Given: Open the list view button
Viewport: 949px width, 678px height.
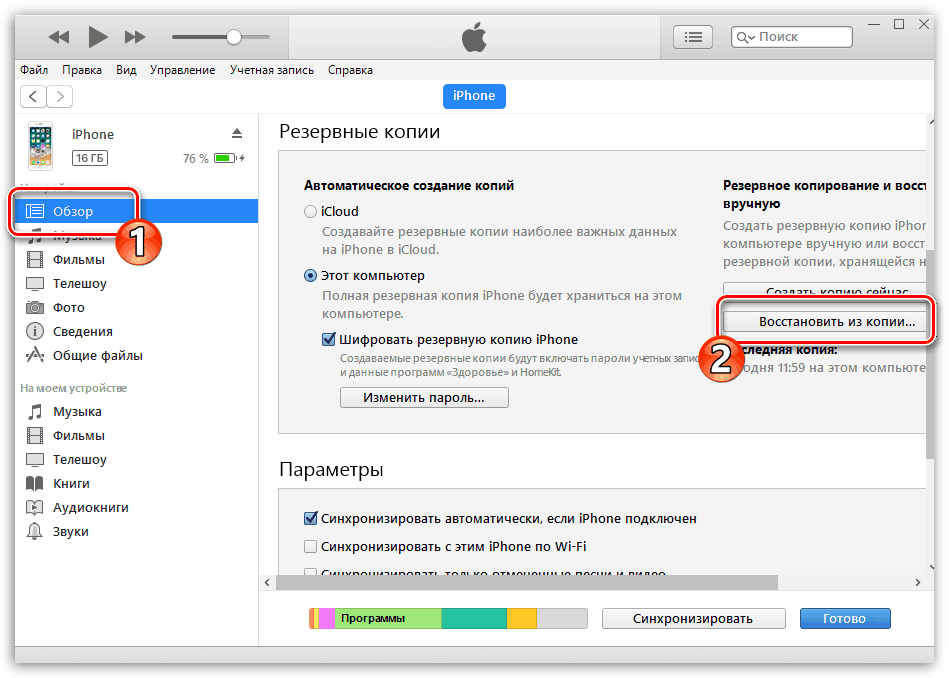Looking at the screenshot, I should tap(692, 37).
